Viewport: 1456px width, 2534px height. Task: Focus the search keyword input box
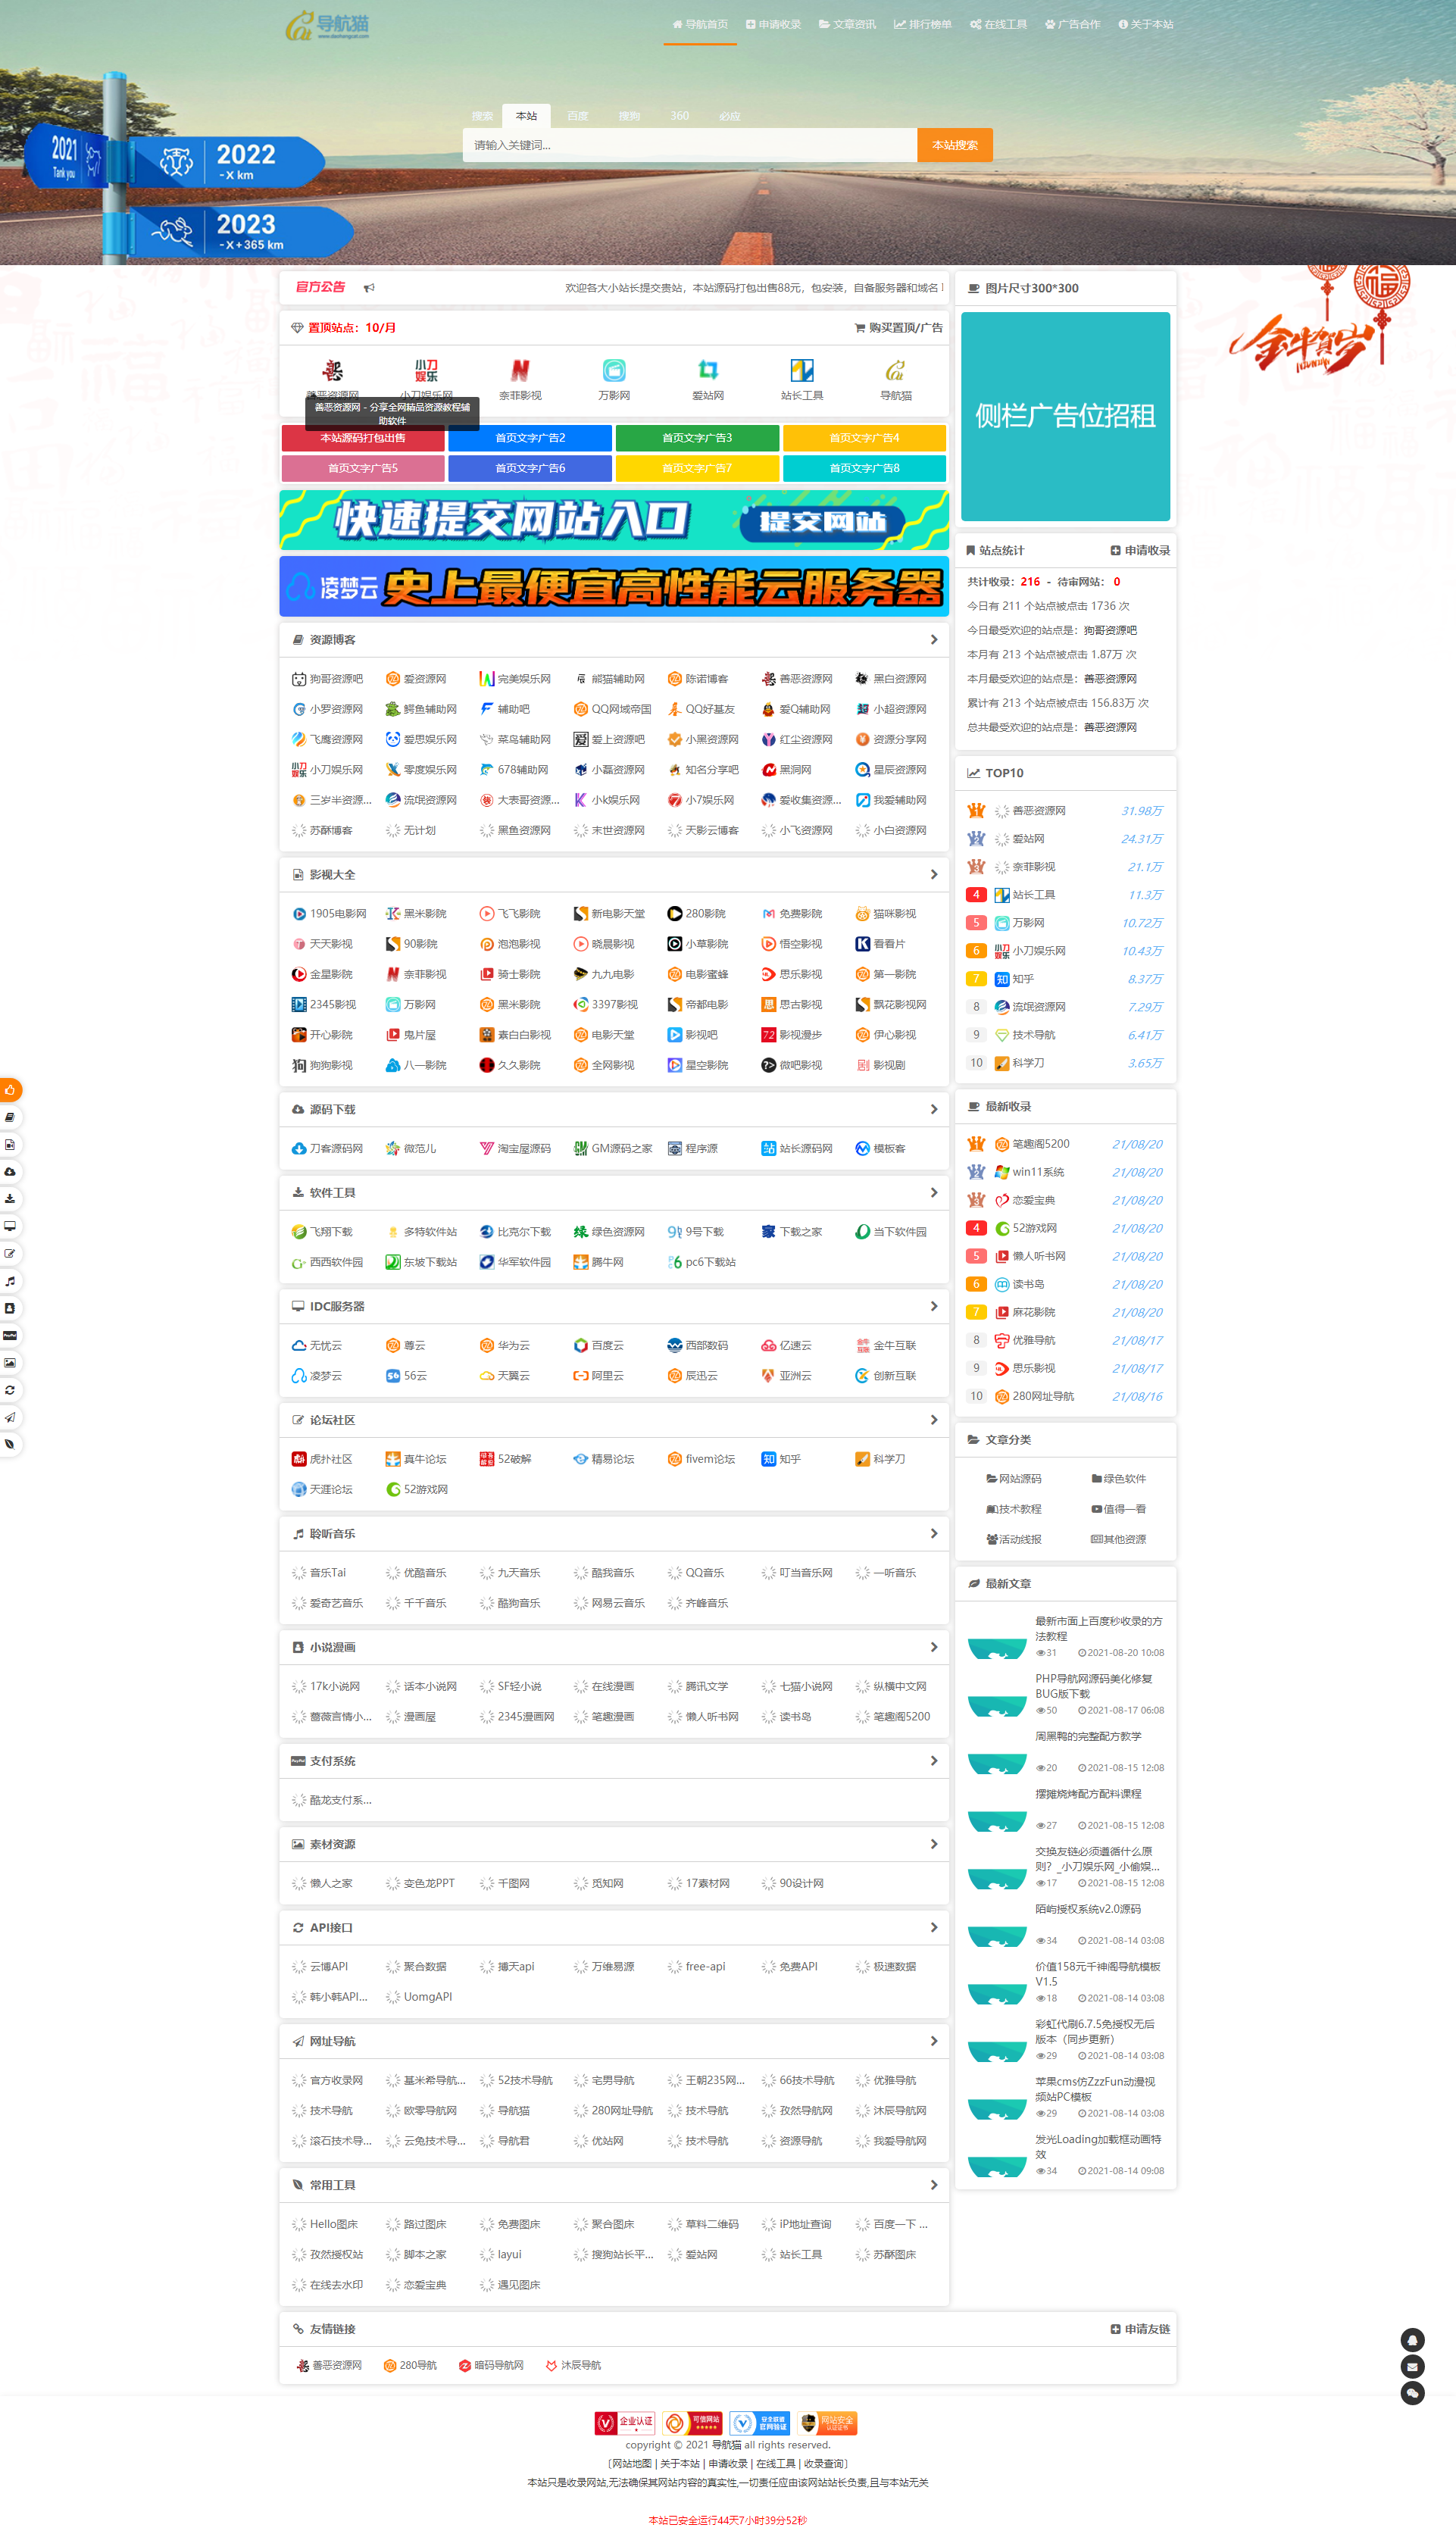(690, 145)
